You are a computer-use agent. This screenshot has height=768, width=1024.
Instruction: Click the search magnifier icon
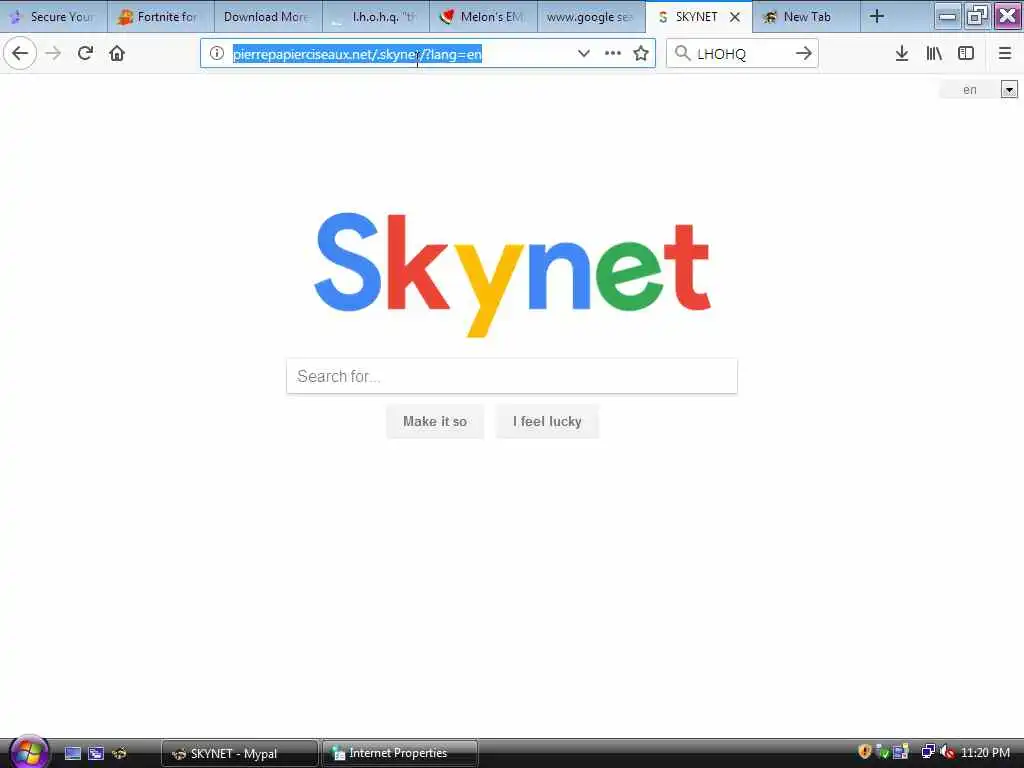682,54
